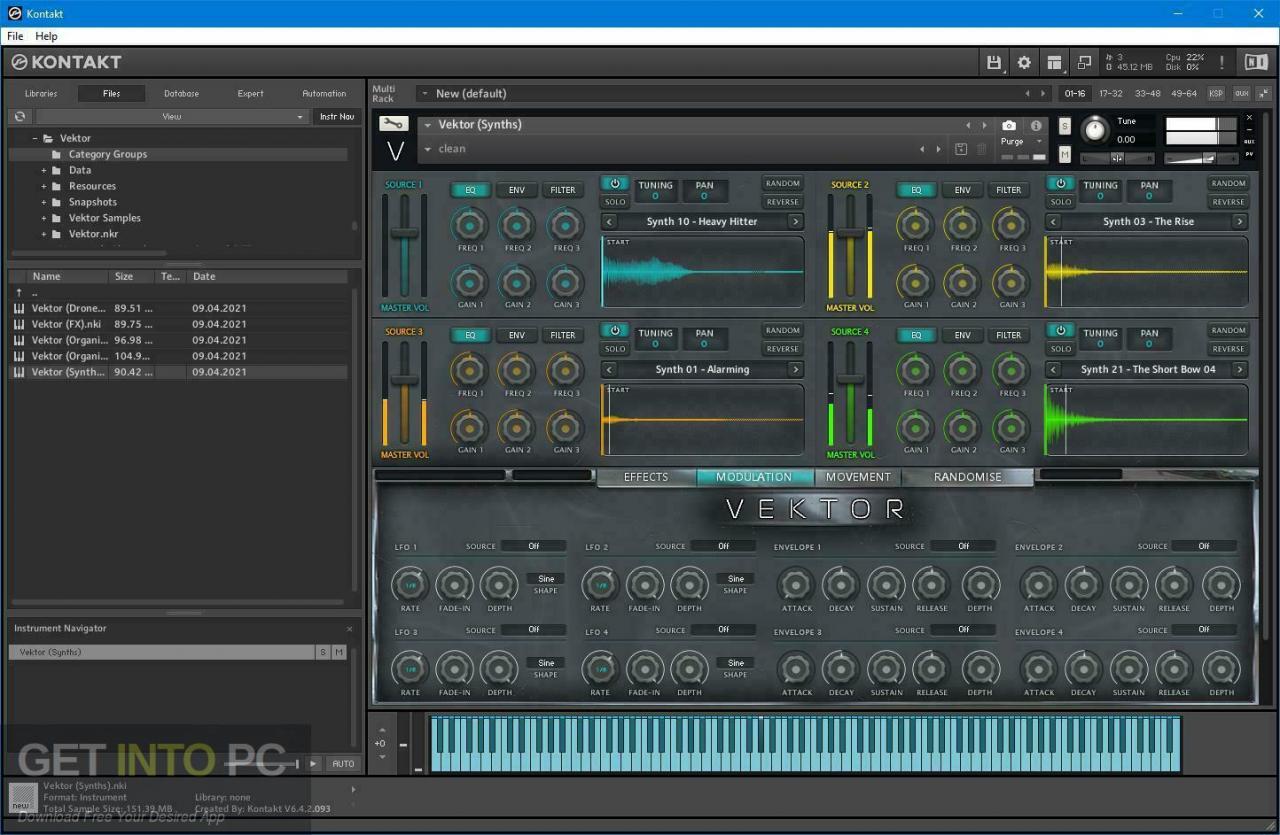Mute the instrument with the M button
The width and height of the screenshot is (1280, 835).
[1064, 155]
